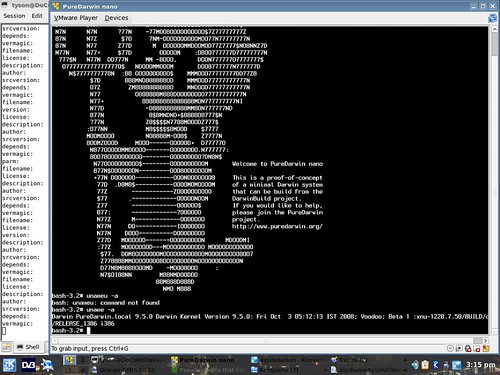The width and height of the screenshot is (500, 375).
Task: Open the volume mixer tray icon
Action: point(415,365)
